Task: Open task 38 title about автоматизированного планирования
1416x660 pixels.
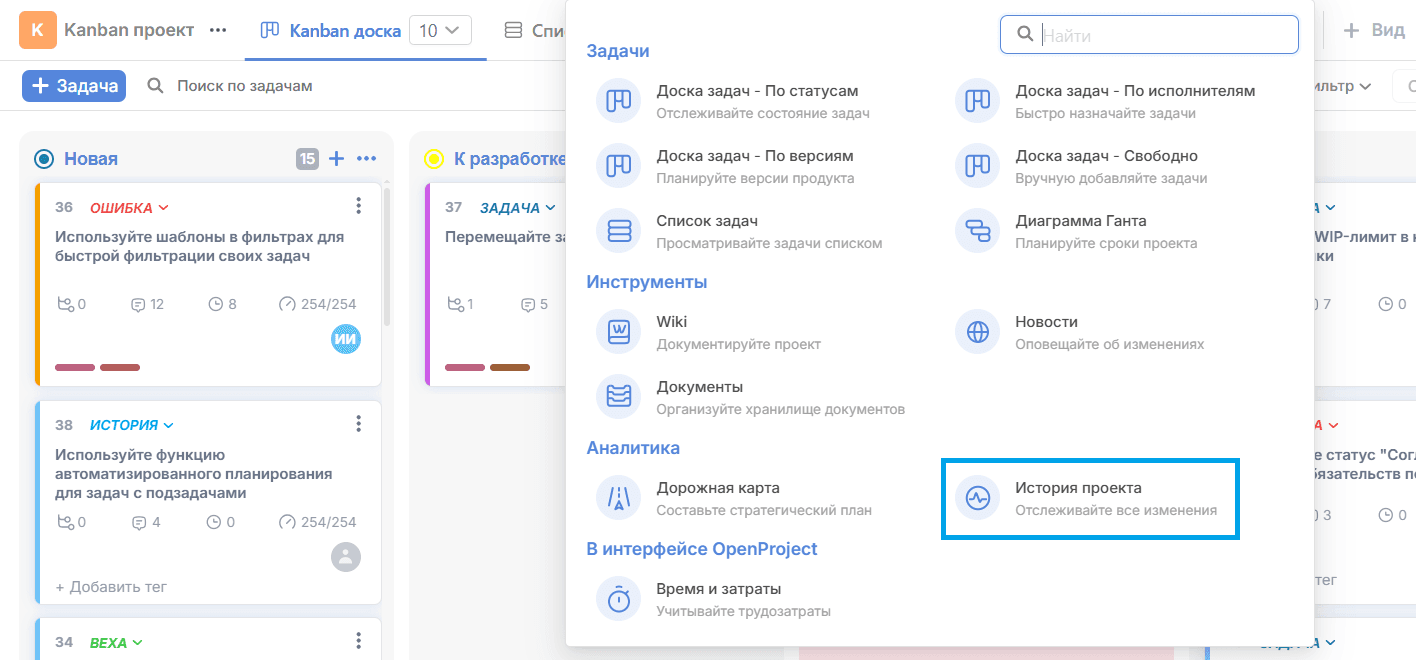Action: [194, 474]
